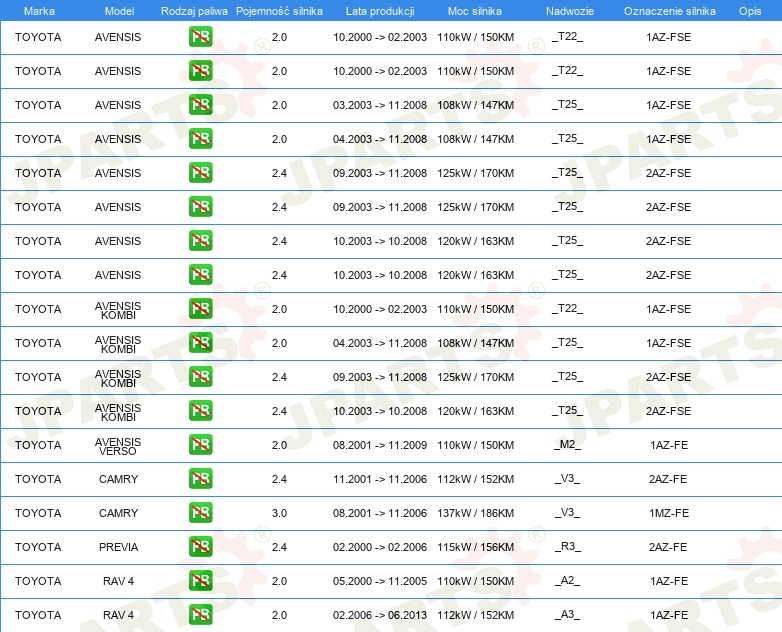The height and width of the screenshot is (632, 782).
Task: Click 'RAV 4' in the 02.2006 -> 06.2013 row
Action: click(x=118, y=615)
